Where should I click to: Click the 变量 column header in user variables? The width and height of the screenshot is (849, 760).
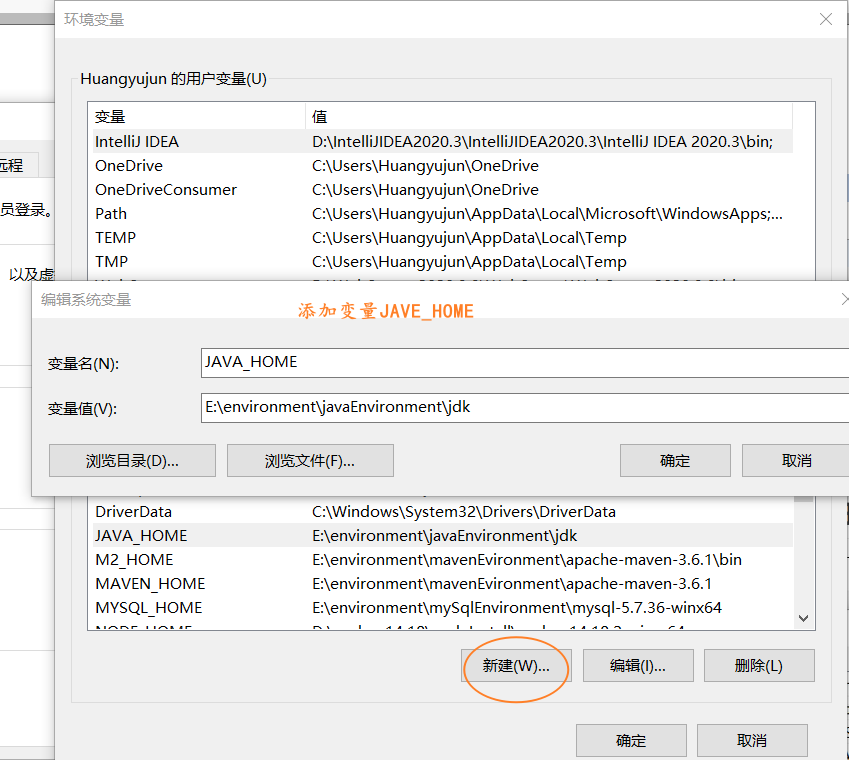198,116
